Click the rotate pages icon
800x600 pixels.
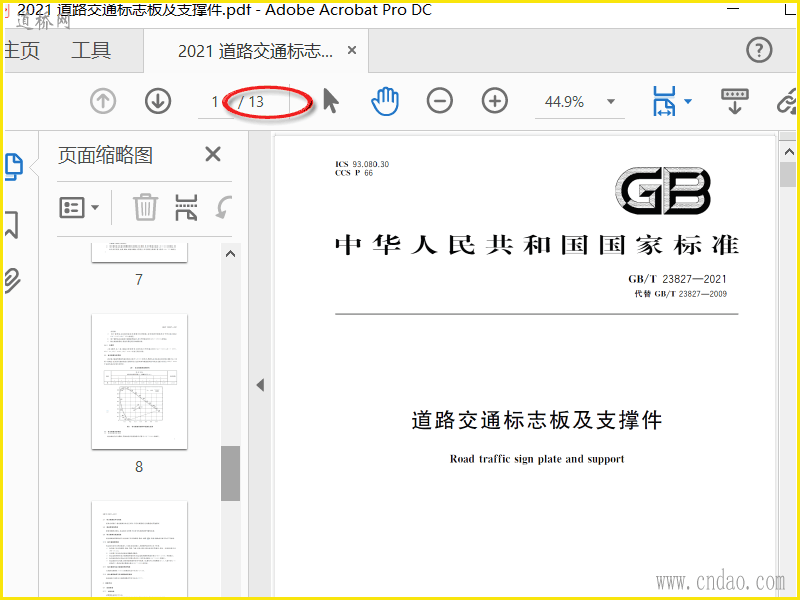click(x=223, y=207)
